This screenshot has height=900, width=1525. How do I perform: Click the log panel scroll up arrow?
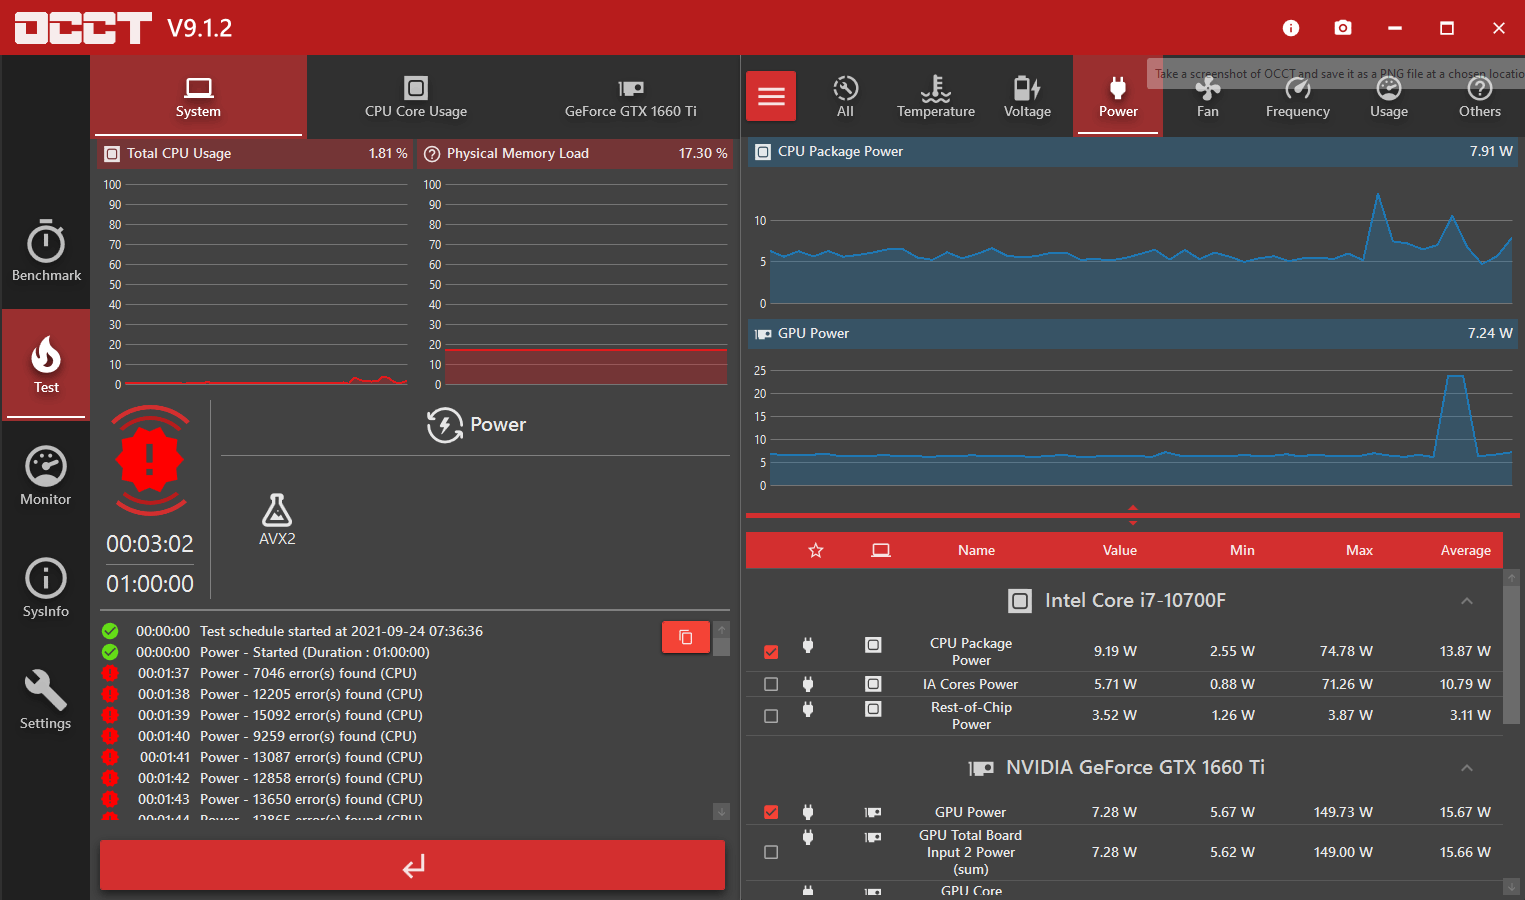721,629
